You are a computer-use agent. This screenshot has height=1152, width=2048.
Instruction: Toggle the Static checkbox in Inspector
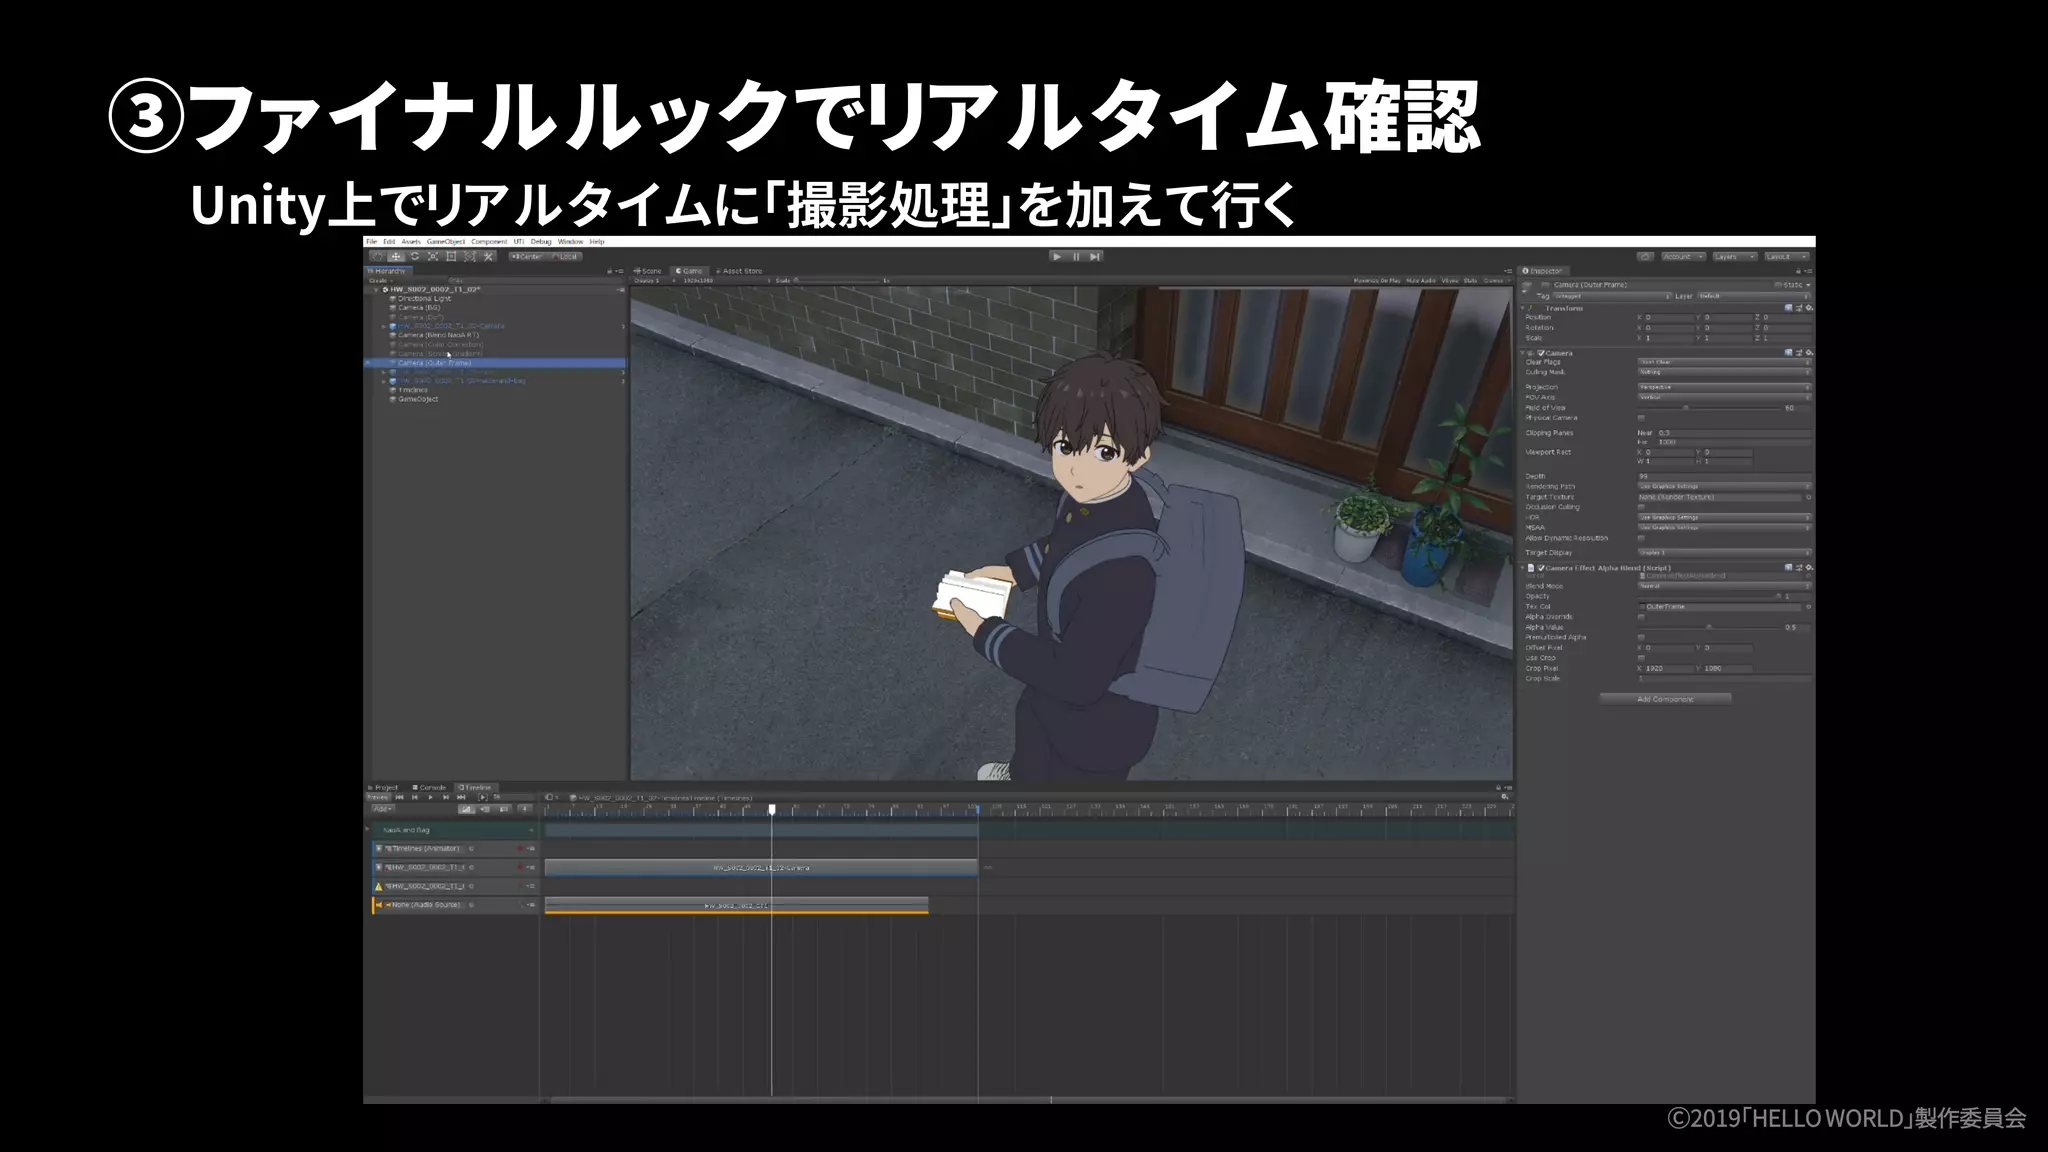[x=1778, y=285]
